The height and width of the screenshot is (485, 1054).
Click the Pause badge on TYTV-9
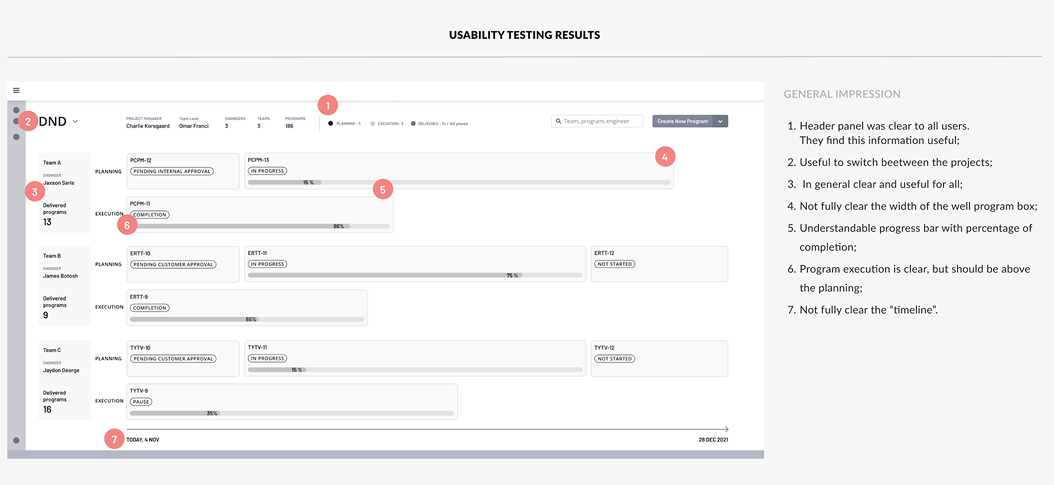[141, 402]
